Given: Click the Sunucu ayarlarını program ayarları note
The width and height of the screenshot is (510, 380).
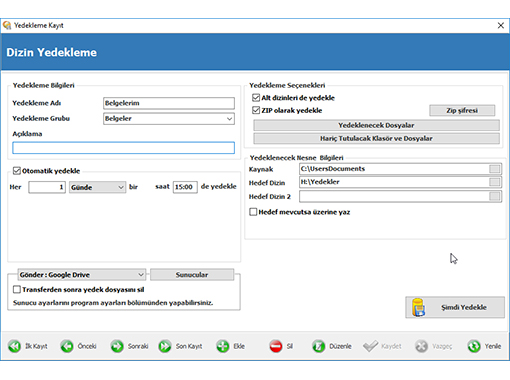Looking at the screenshot, I should coord(113,303).
